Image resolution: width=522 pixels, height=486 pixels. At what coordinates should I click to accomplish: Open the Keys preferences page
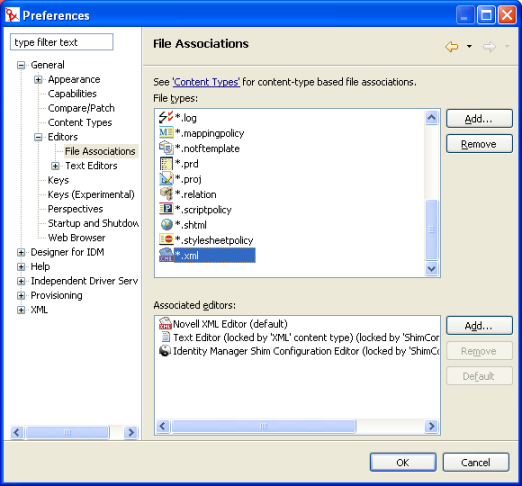[58, 180]
